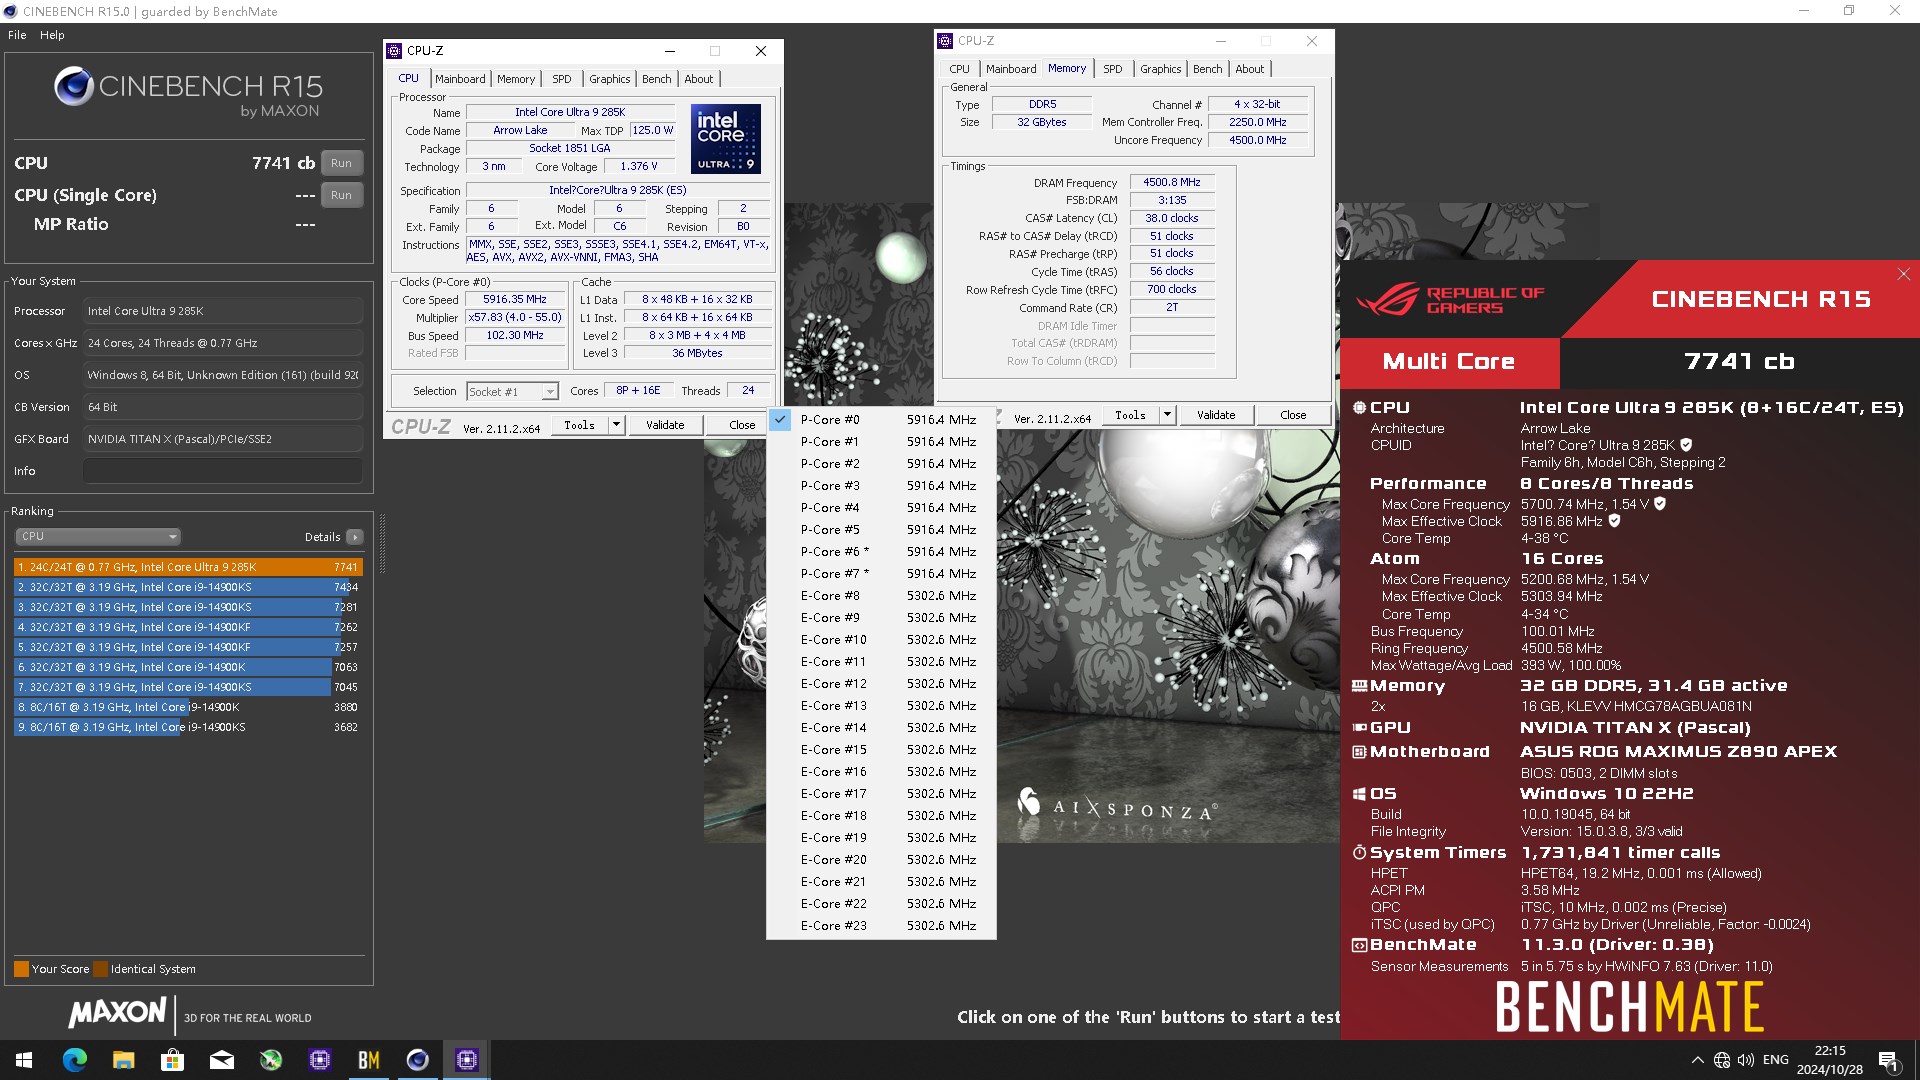The height and width of the screenshot is (1080, 1920).
Task: Select E-Core #15 from the core list
Action: pyautogui.click(x=881, y=750)
